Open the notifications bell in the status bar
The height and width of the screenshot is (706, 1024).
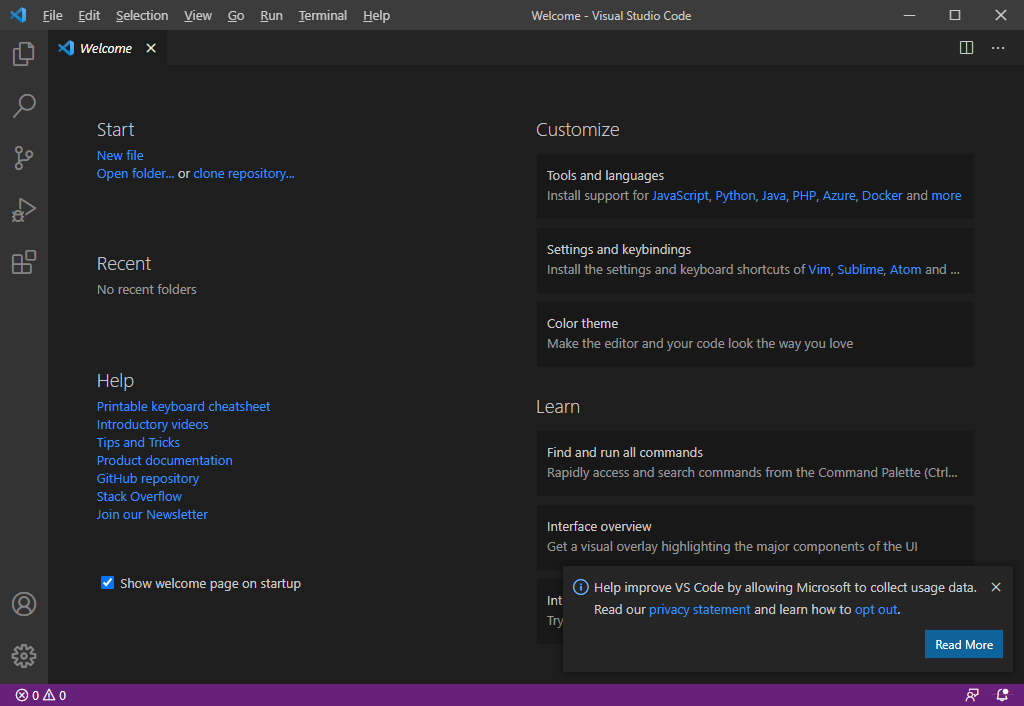1001,694
